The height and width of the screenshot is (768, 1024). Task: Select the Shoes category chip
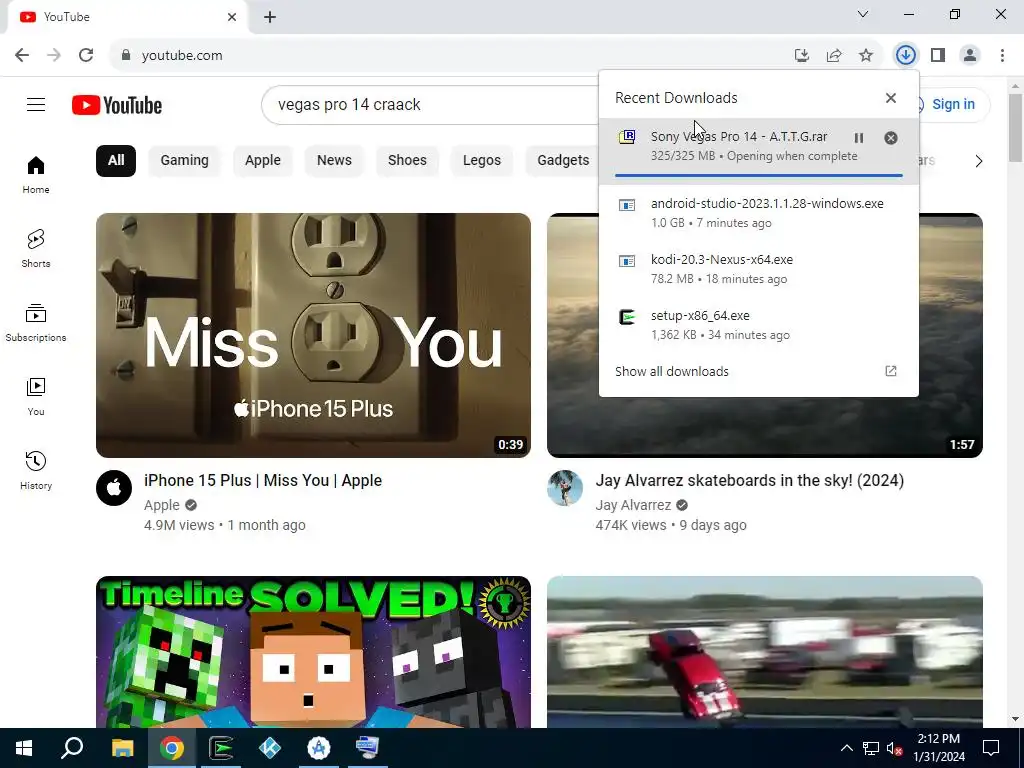pyautogui.click(x=407, y=161)
